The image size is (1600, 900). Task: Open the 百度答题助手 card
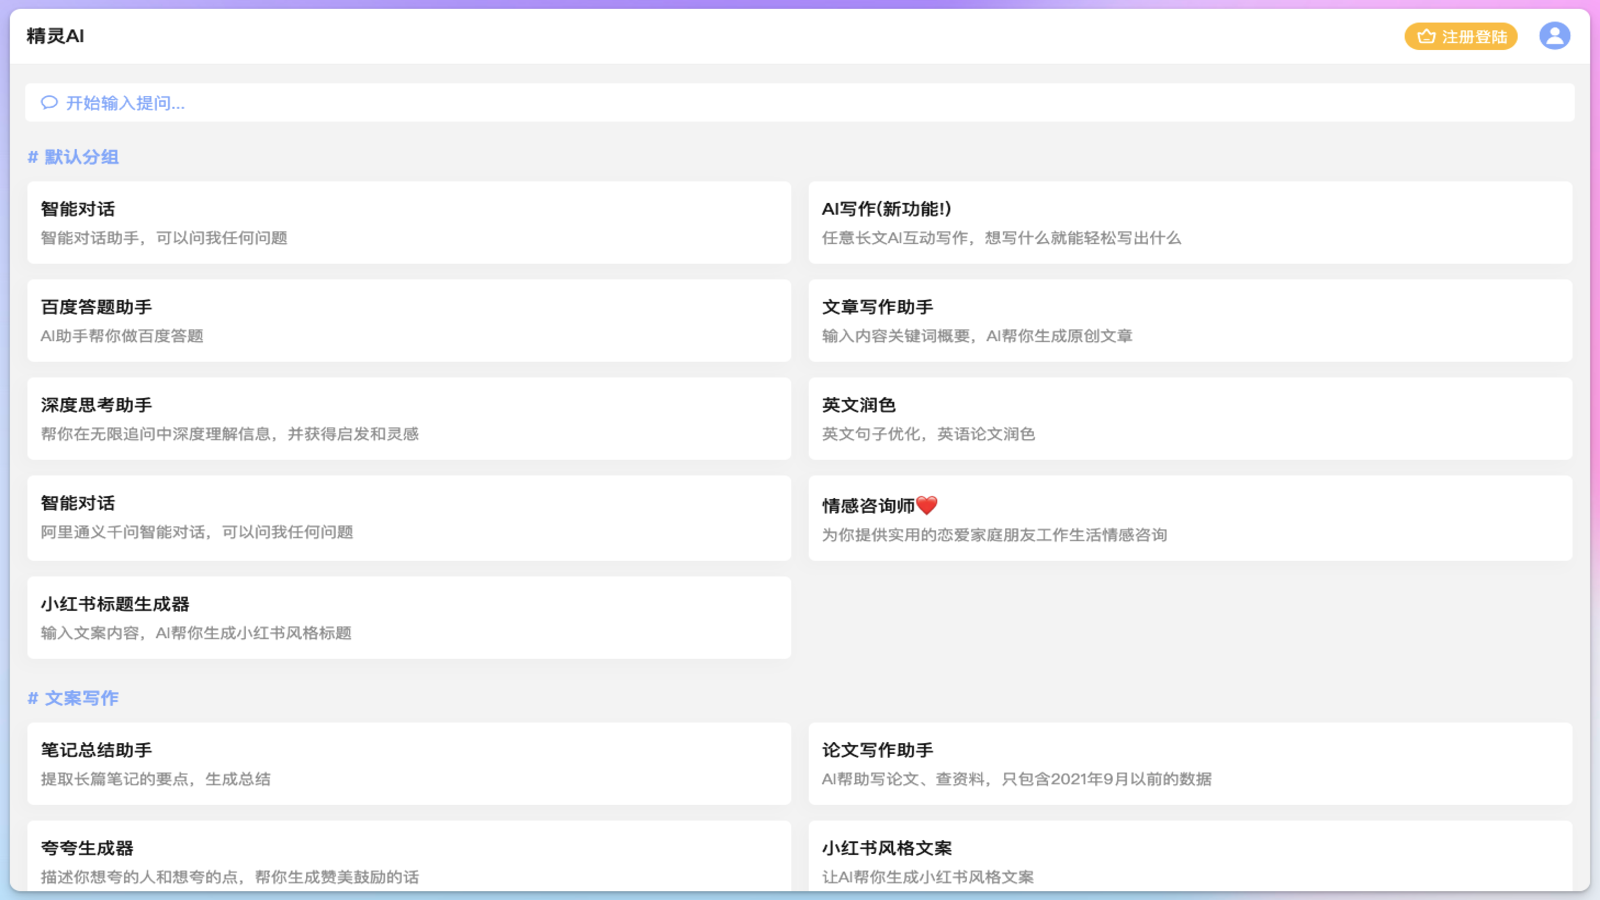tap(409, 321)
